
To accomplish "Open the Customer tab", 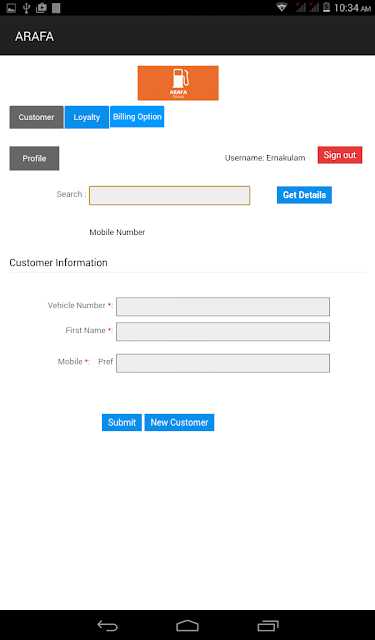I will (x=36, y=117).
